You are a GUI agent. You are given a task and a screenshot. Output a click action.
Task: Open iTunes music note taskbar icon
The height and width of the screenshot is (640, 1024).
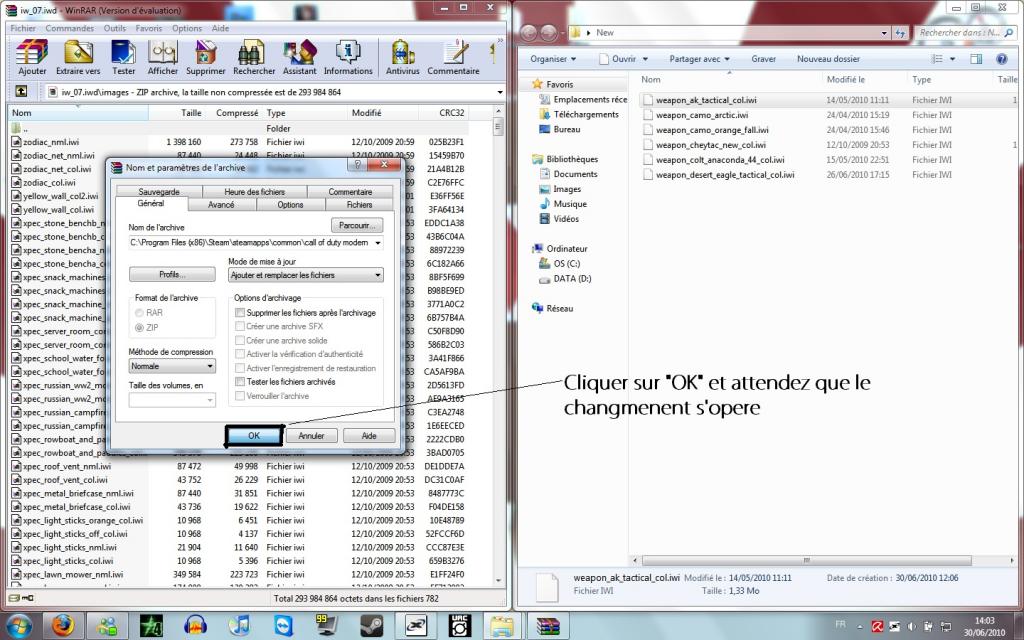pyautogui.click(x=240, y=626)
